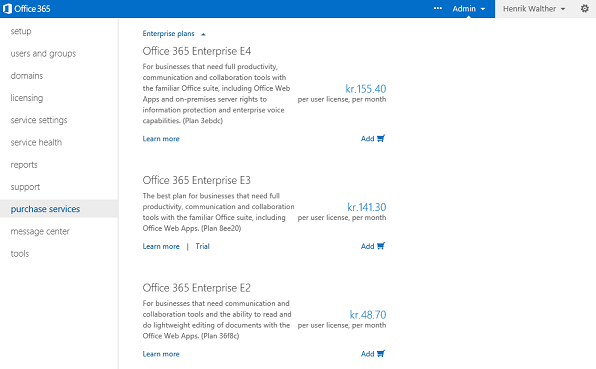The image size is (596, 369).
Task: Click Learn more for Enterprise E2
Action: coord(161,354)
